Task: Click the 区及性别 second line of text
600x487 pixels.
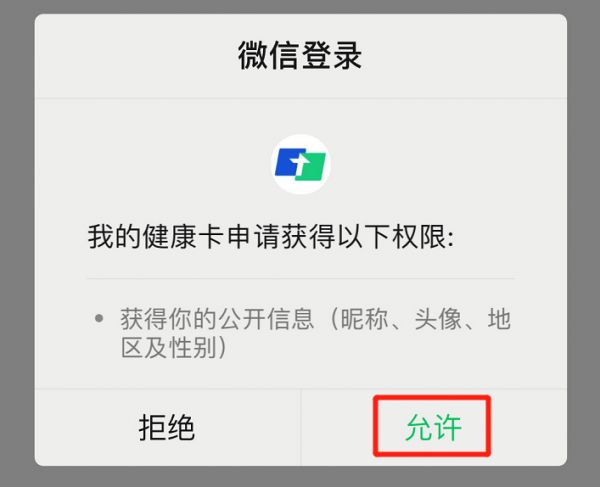Action: tap(174, 347)
